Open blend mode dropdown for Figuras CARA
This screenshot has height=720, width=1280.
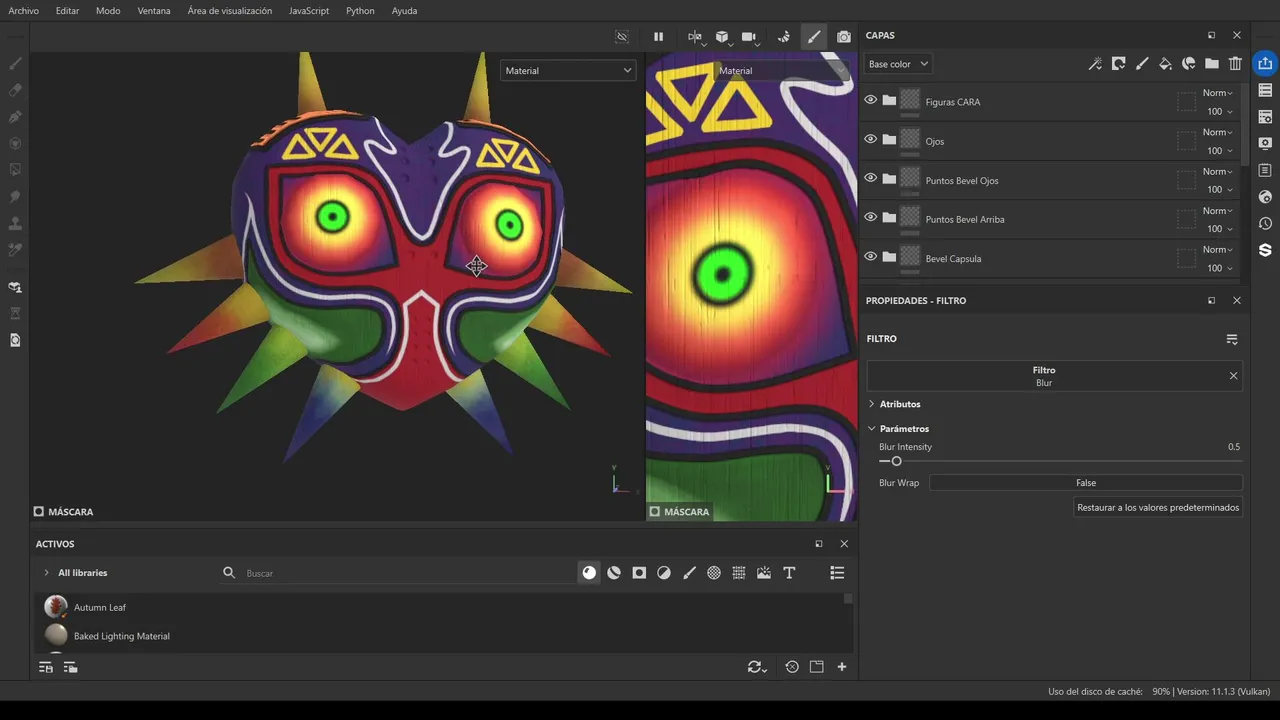(x=1217, y=93)
